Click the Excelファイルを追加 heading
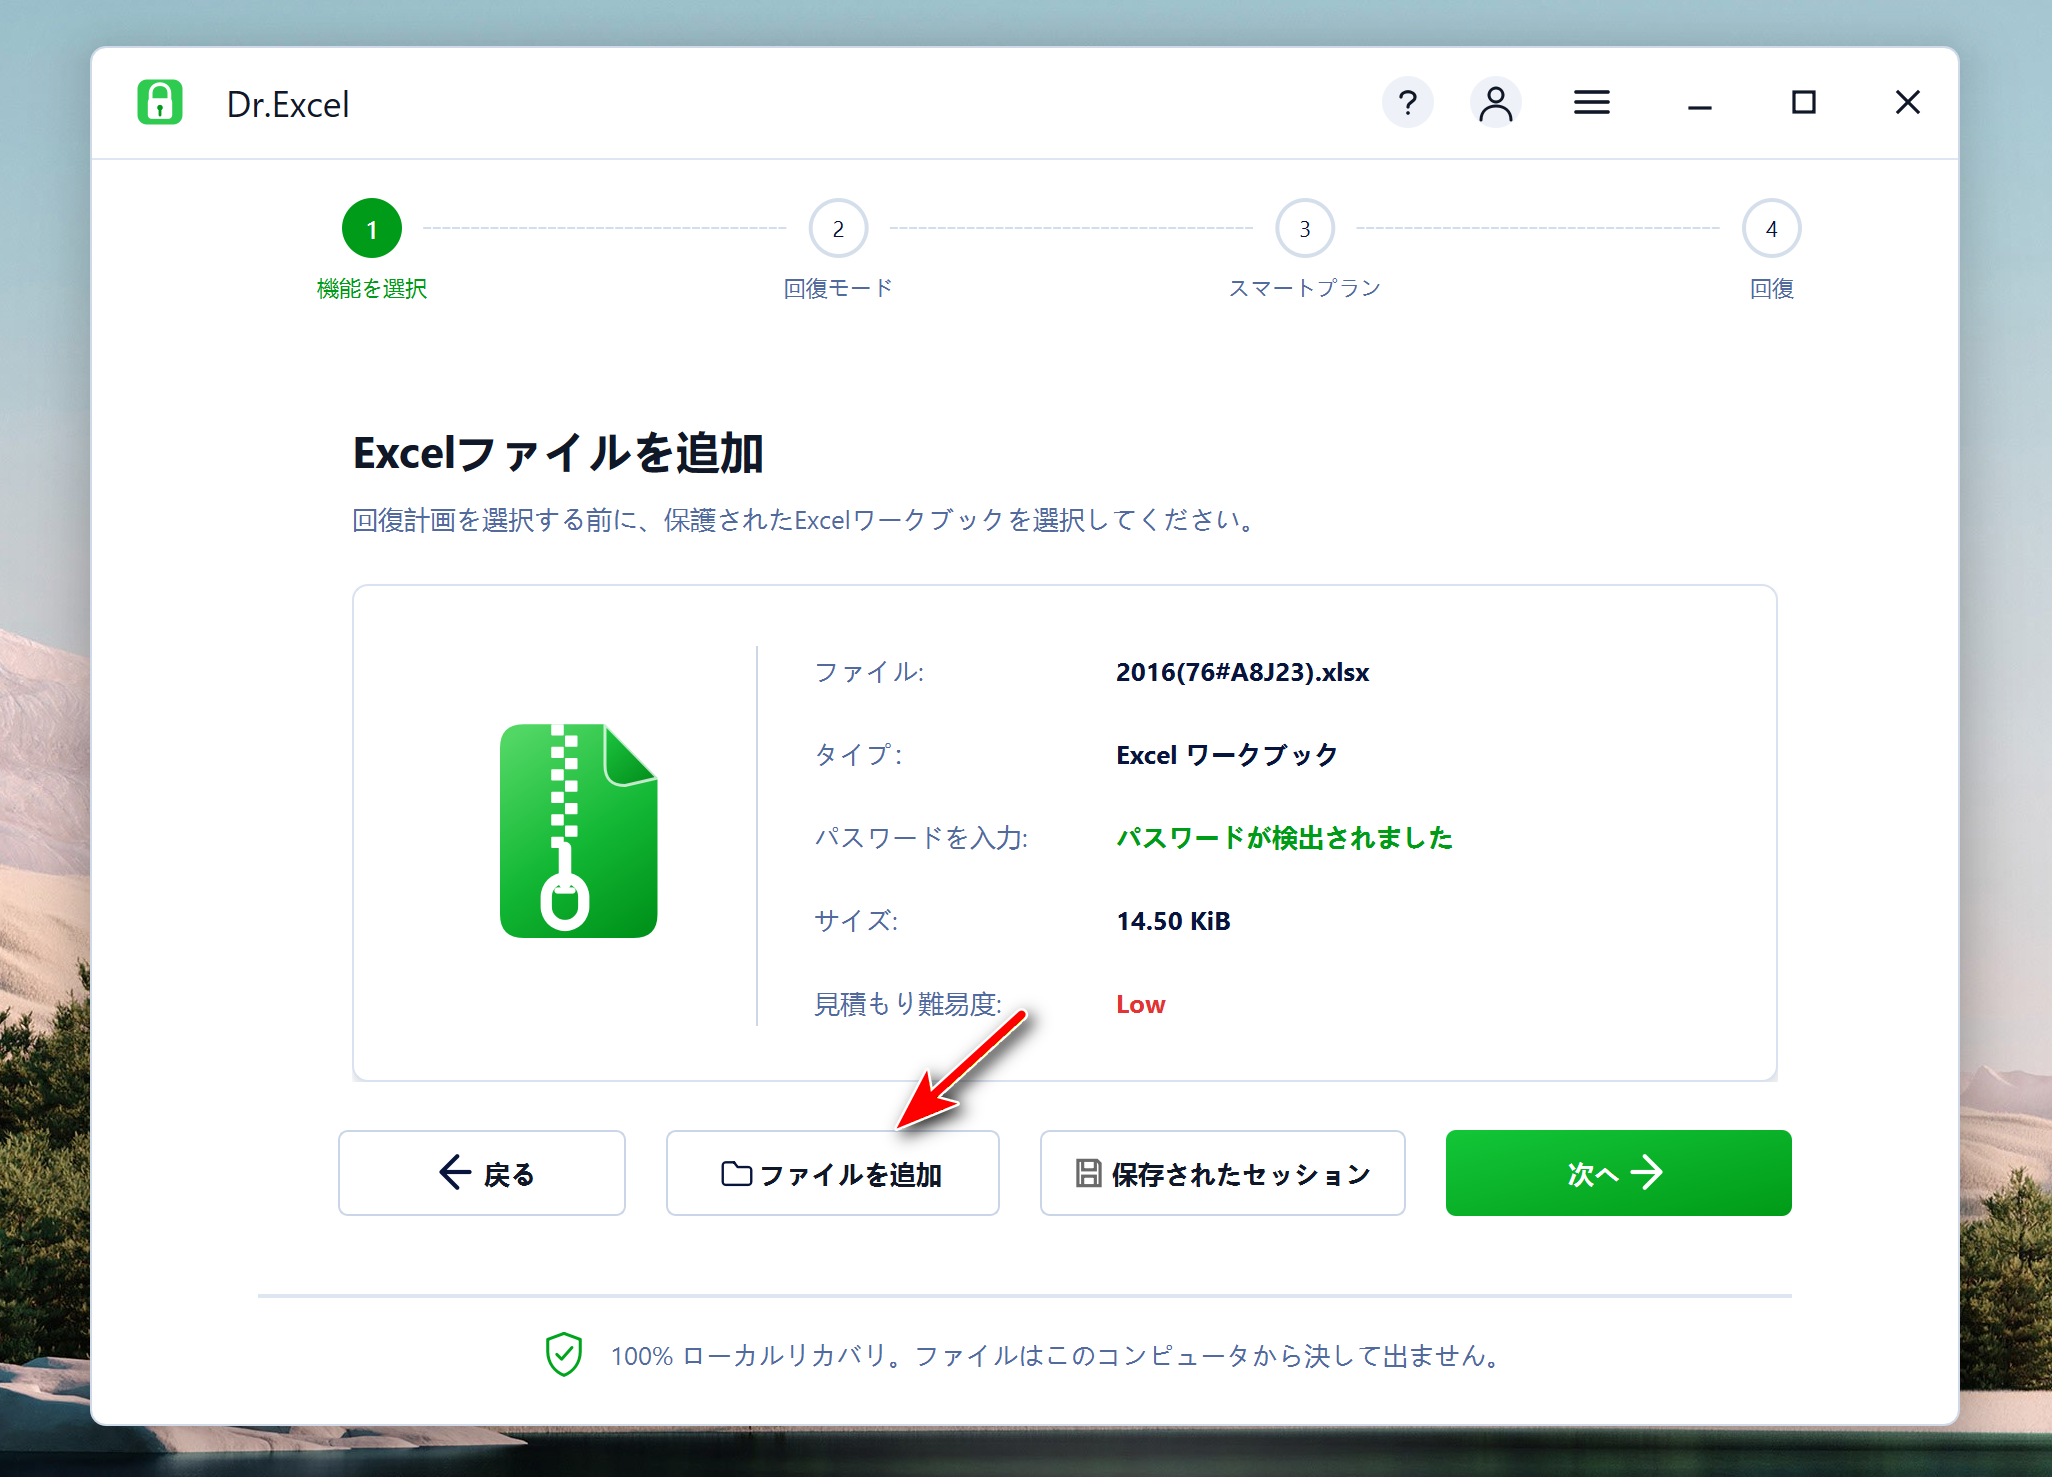Viewport: 2052px width, 1477px height. (x=558, y=453)
